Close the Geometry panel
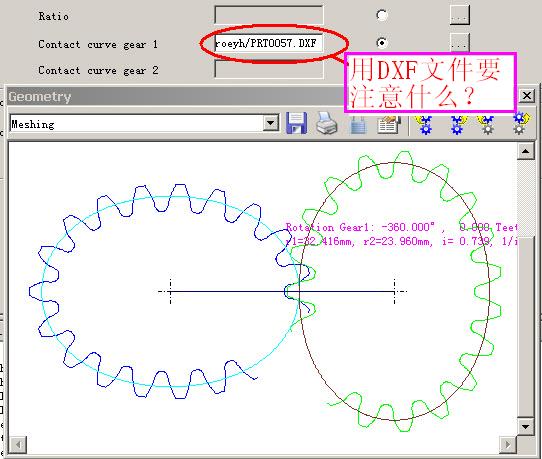The image size is (542, 459). click(x=526, y=95)
